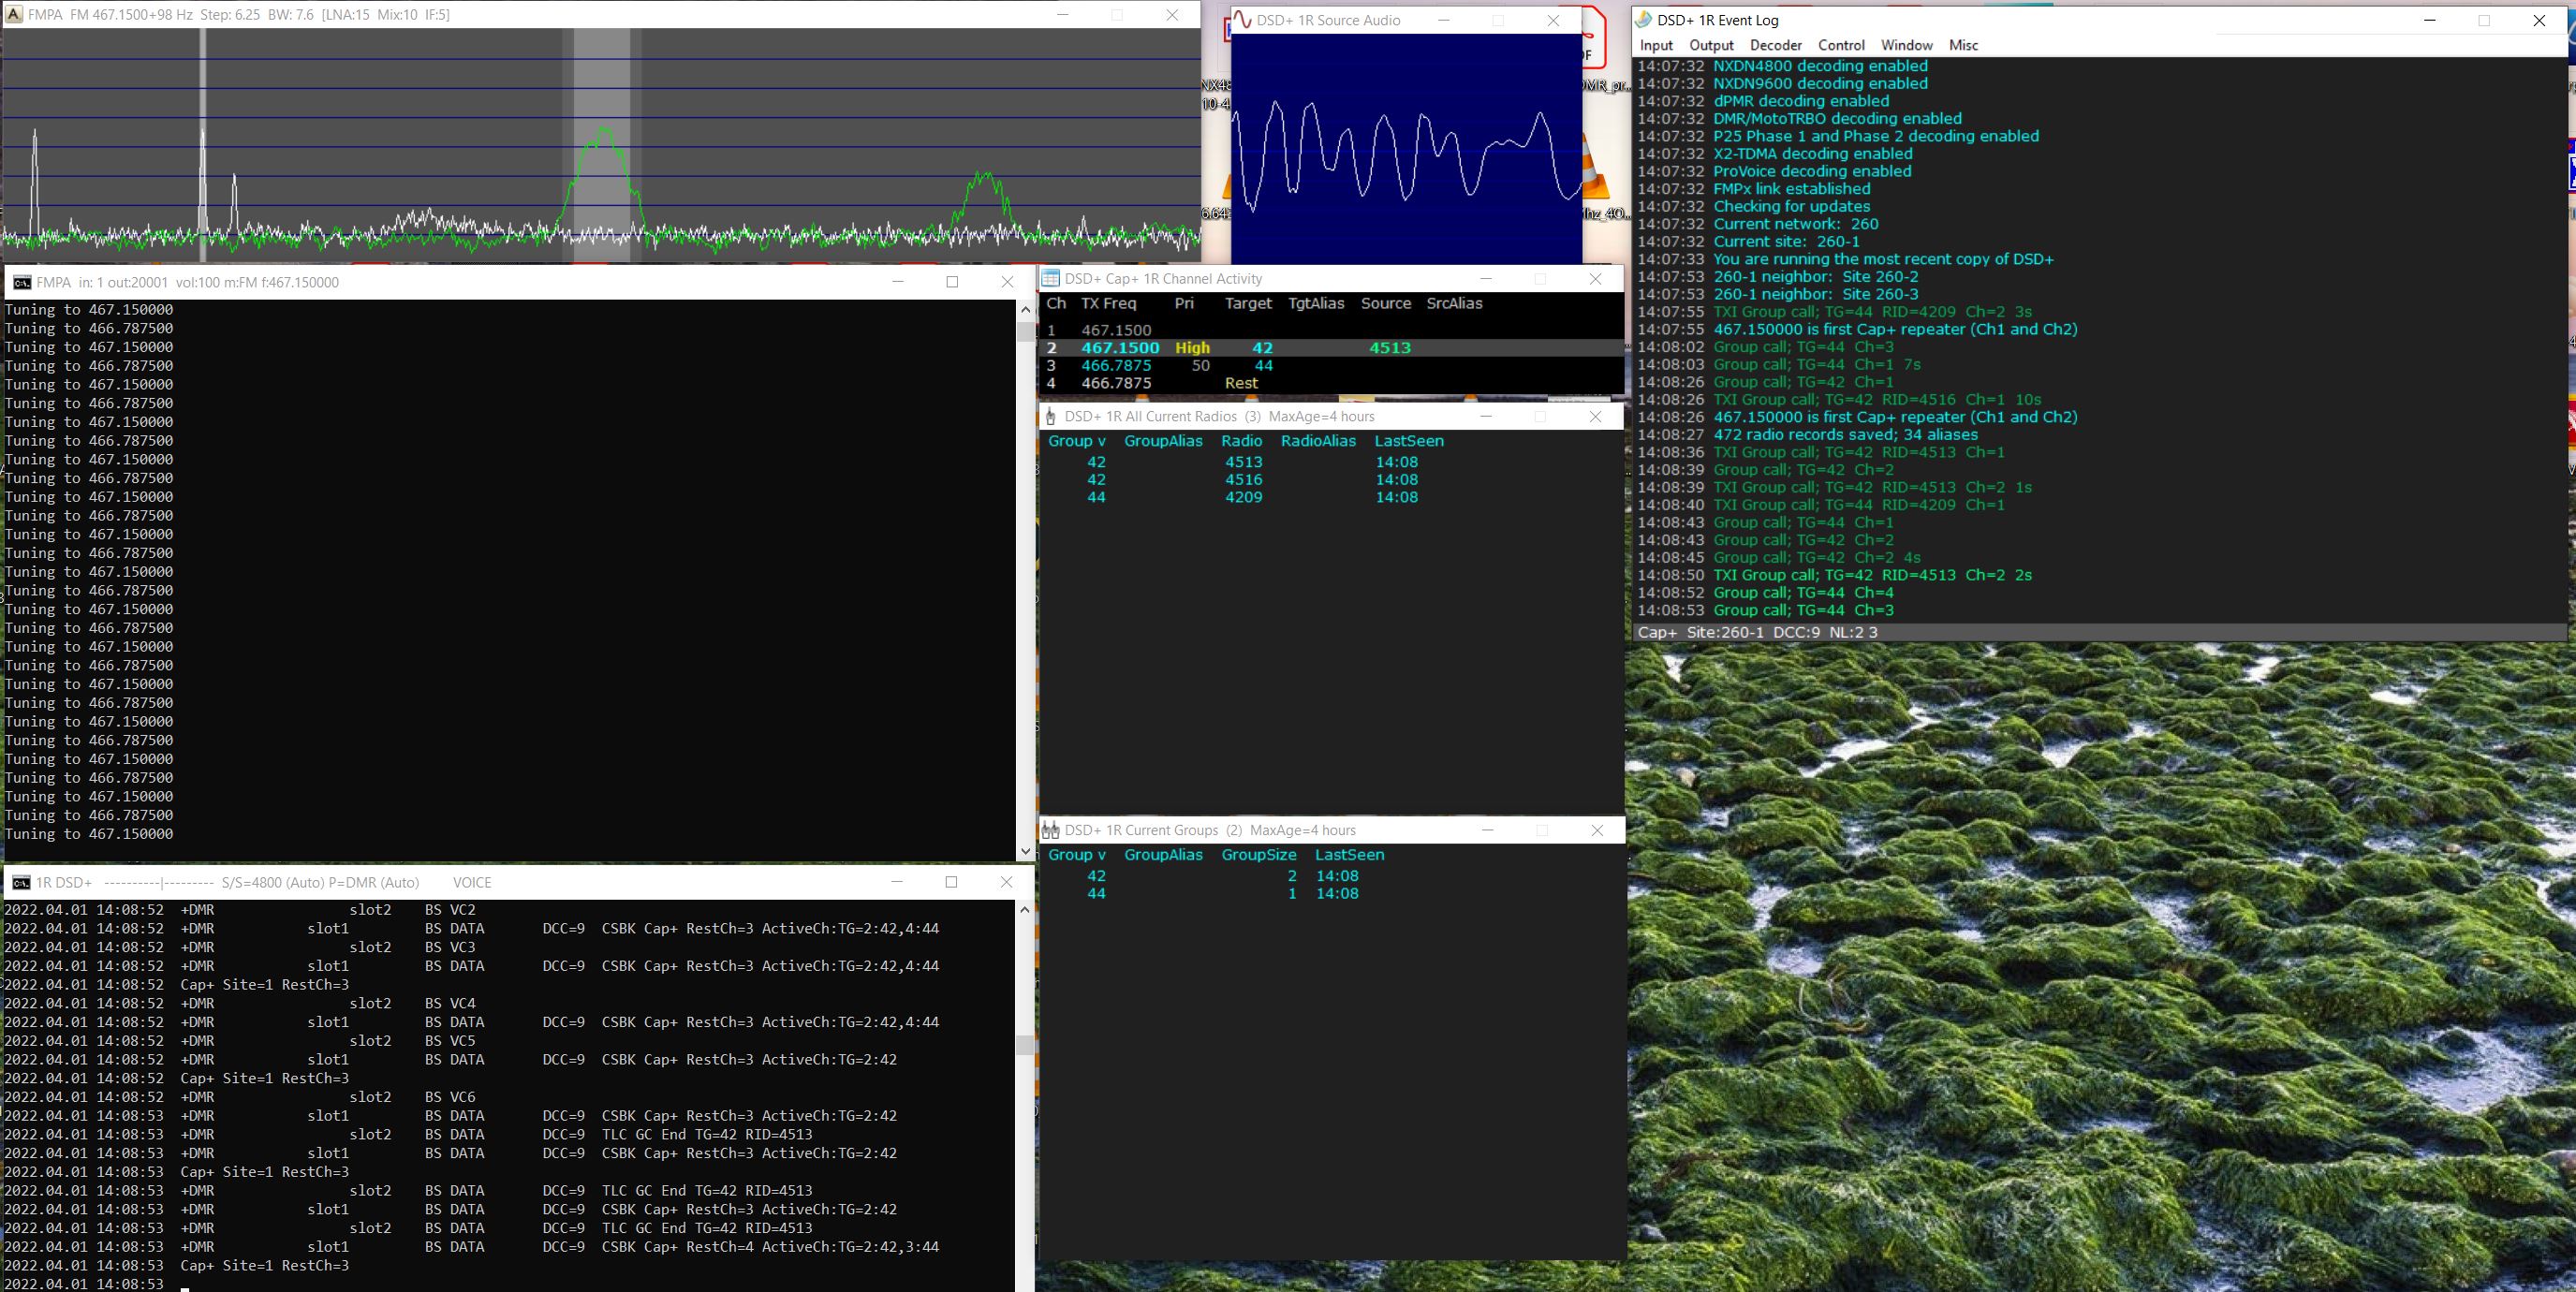Click the FMPA console window icon

pyautogui.click(x=21, y=282)
